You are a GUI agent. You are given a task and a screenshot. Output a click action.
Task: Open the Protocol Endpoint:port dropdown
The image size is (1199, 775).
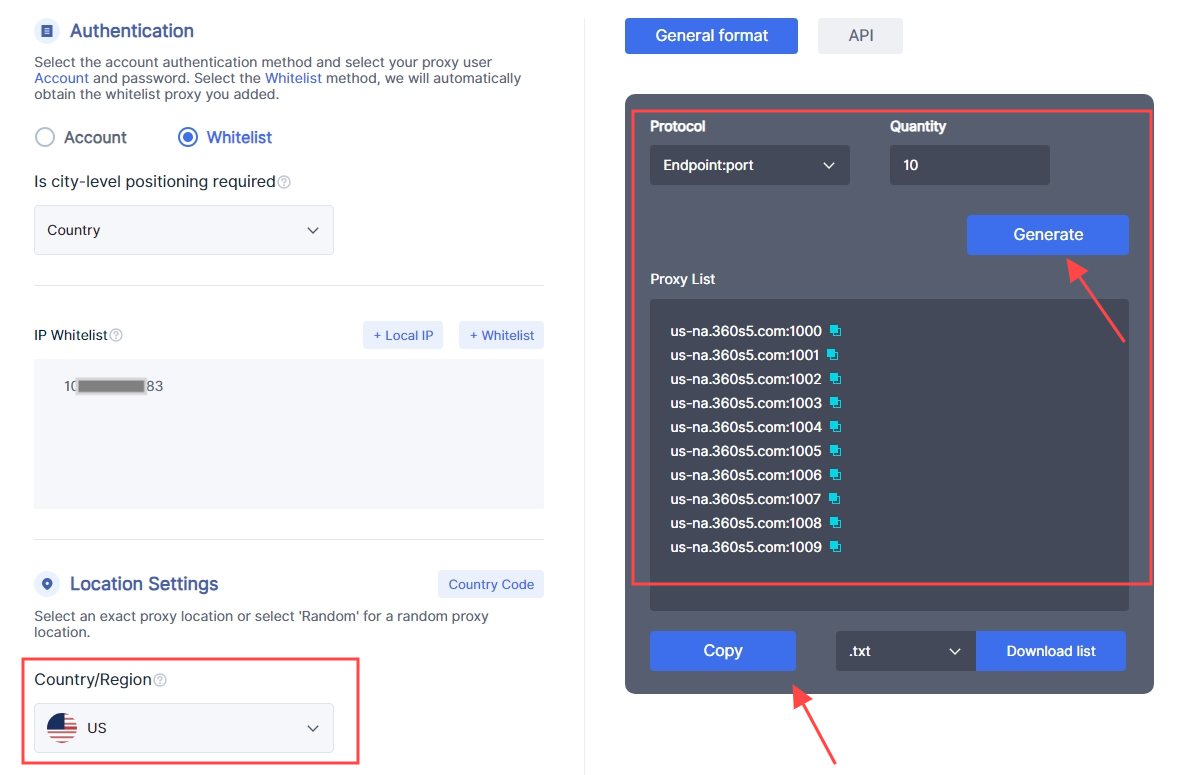point(749,165)
